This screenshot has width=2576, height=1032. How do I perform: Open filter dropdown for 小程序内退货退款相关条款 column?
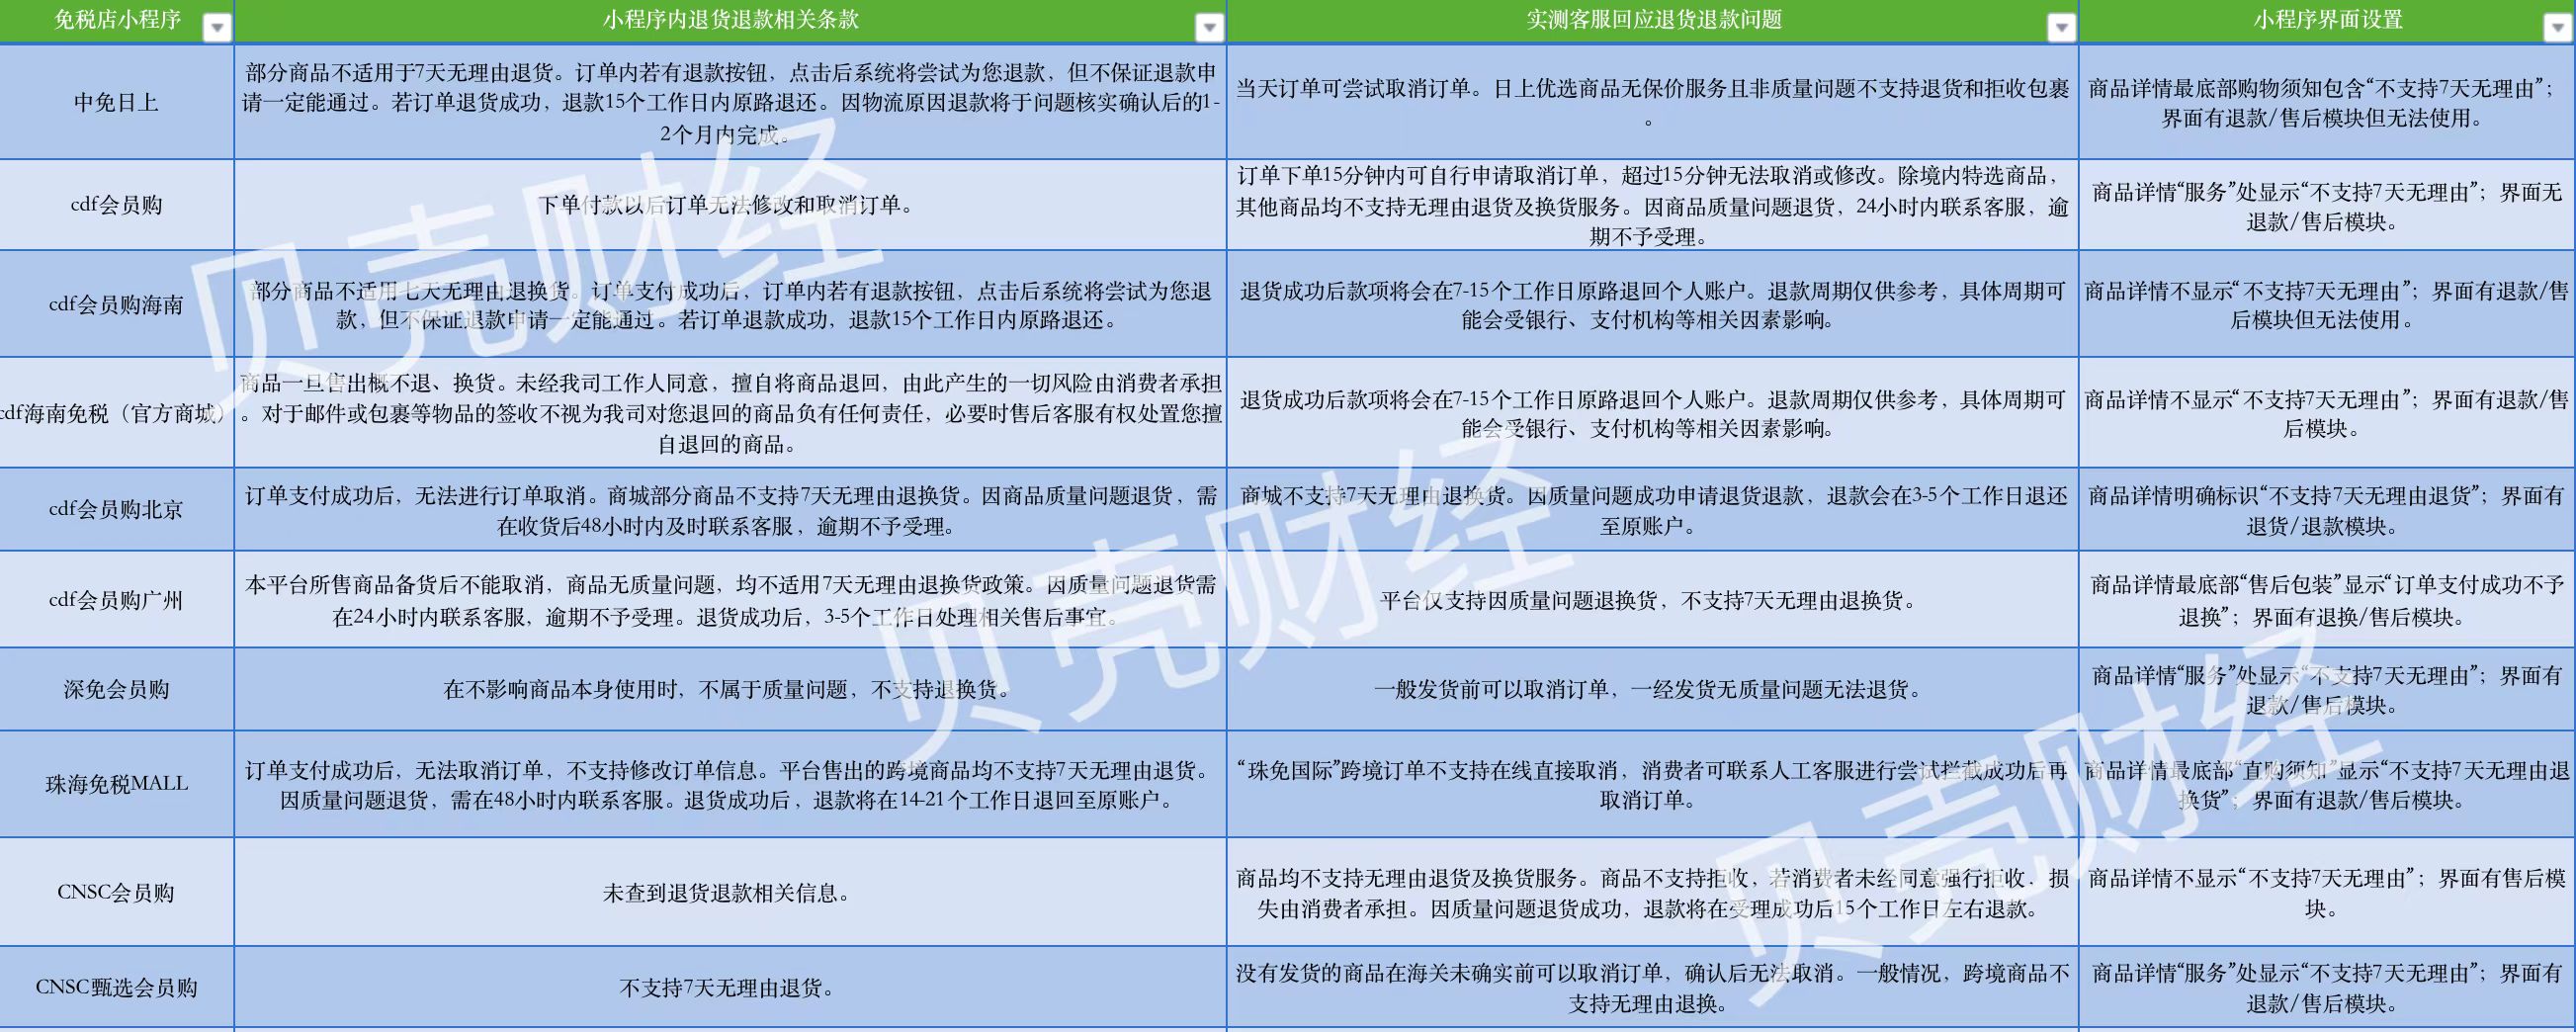click(x=1209, y=28)
